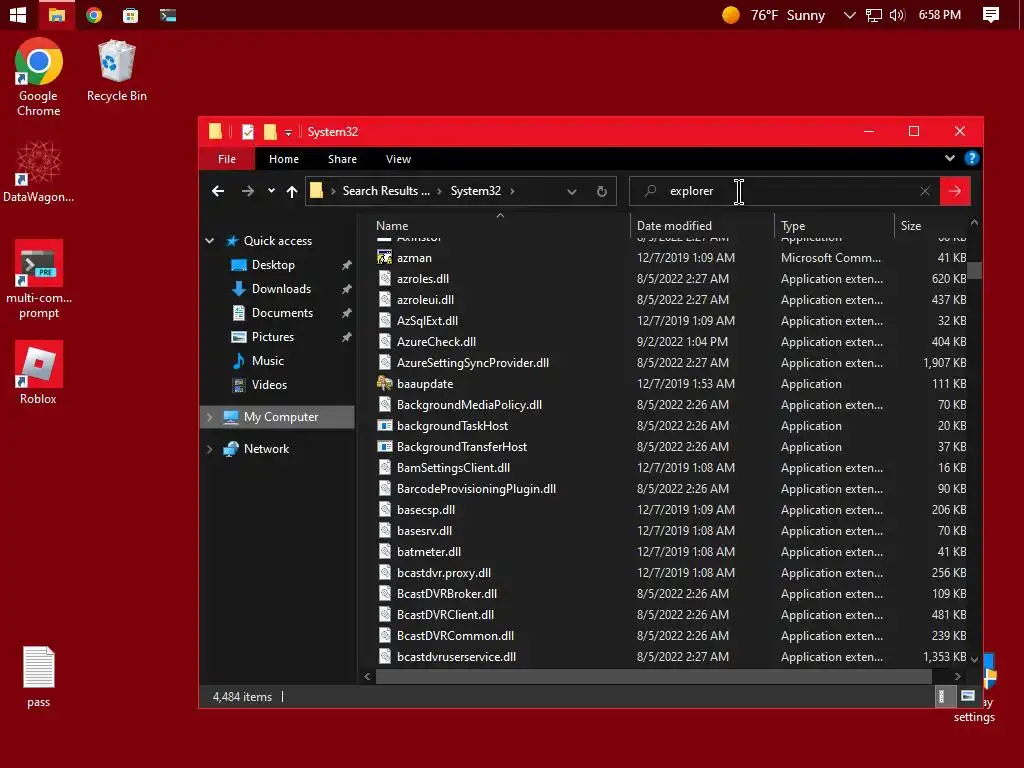The height and width of the screenshot is (768, 1024).
Task: Go back with the back arrow
Action: (218, 191)
